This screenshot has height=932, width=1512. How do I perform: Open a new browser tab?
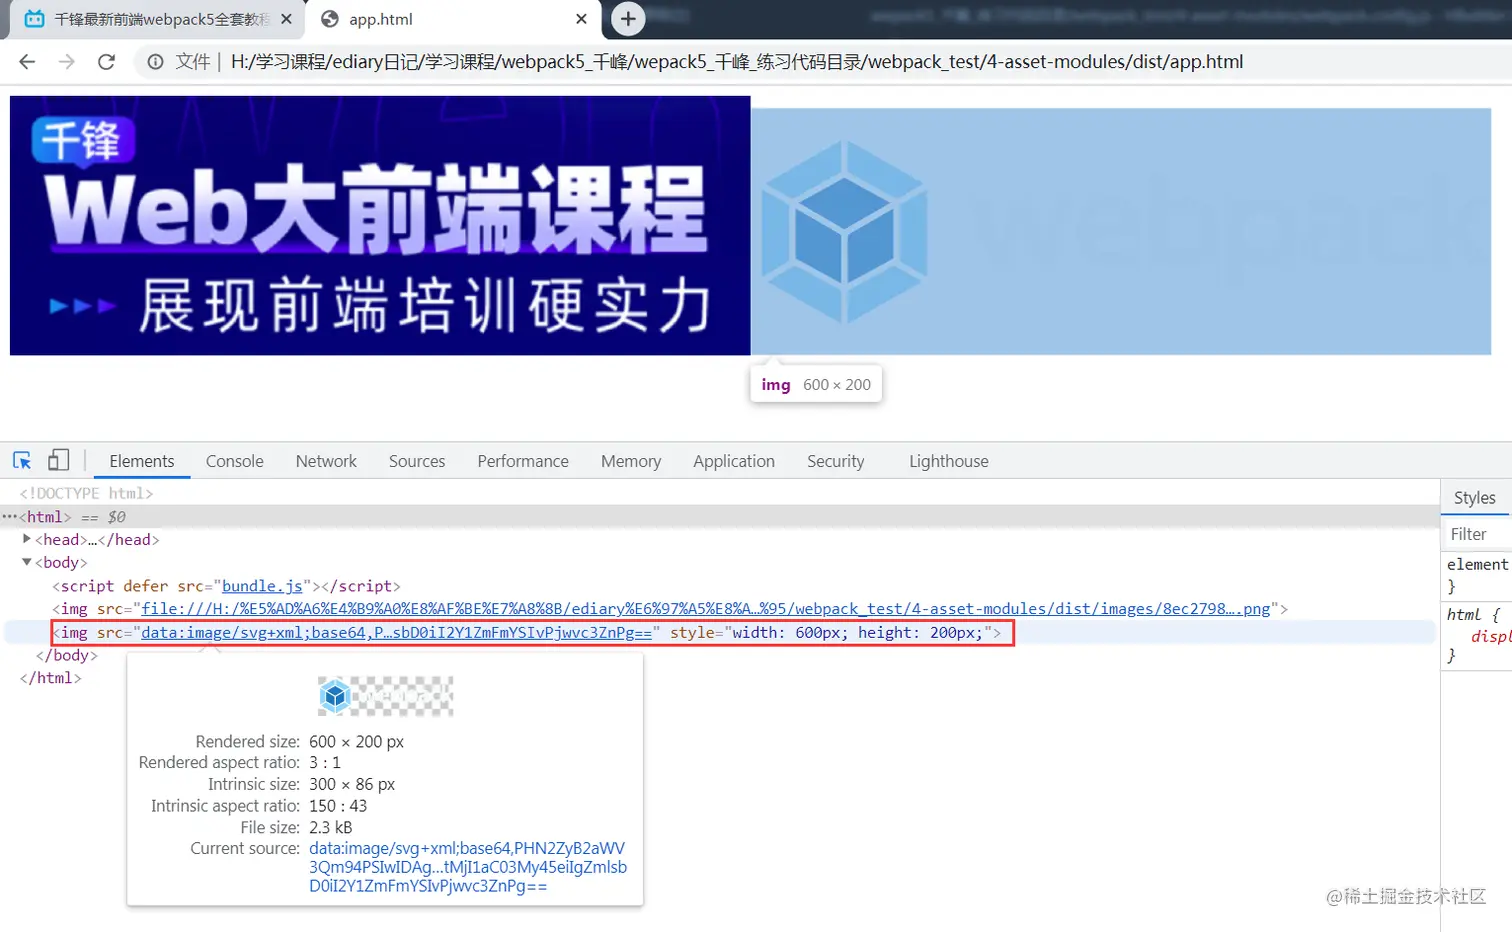coord(628,19)
